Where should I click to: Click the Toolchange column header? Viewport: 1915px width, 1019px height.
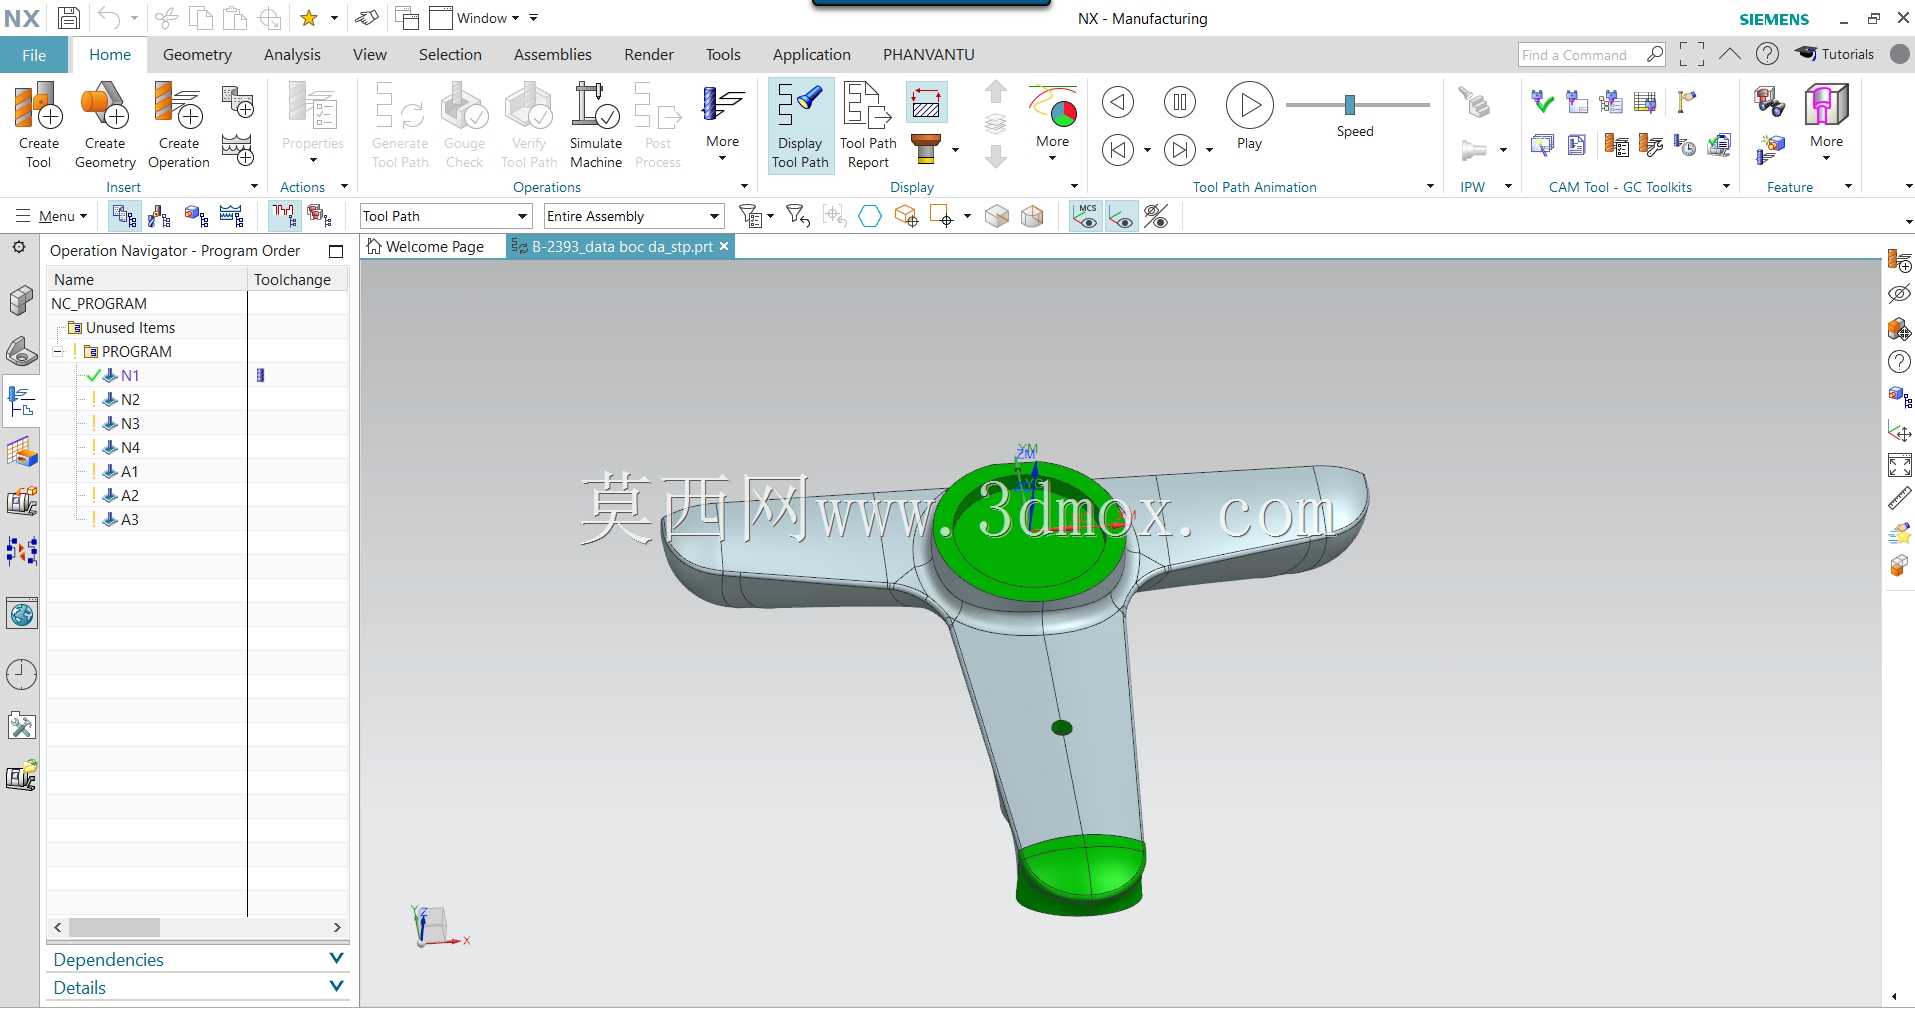coord(293,280)
